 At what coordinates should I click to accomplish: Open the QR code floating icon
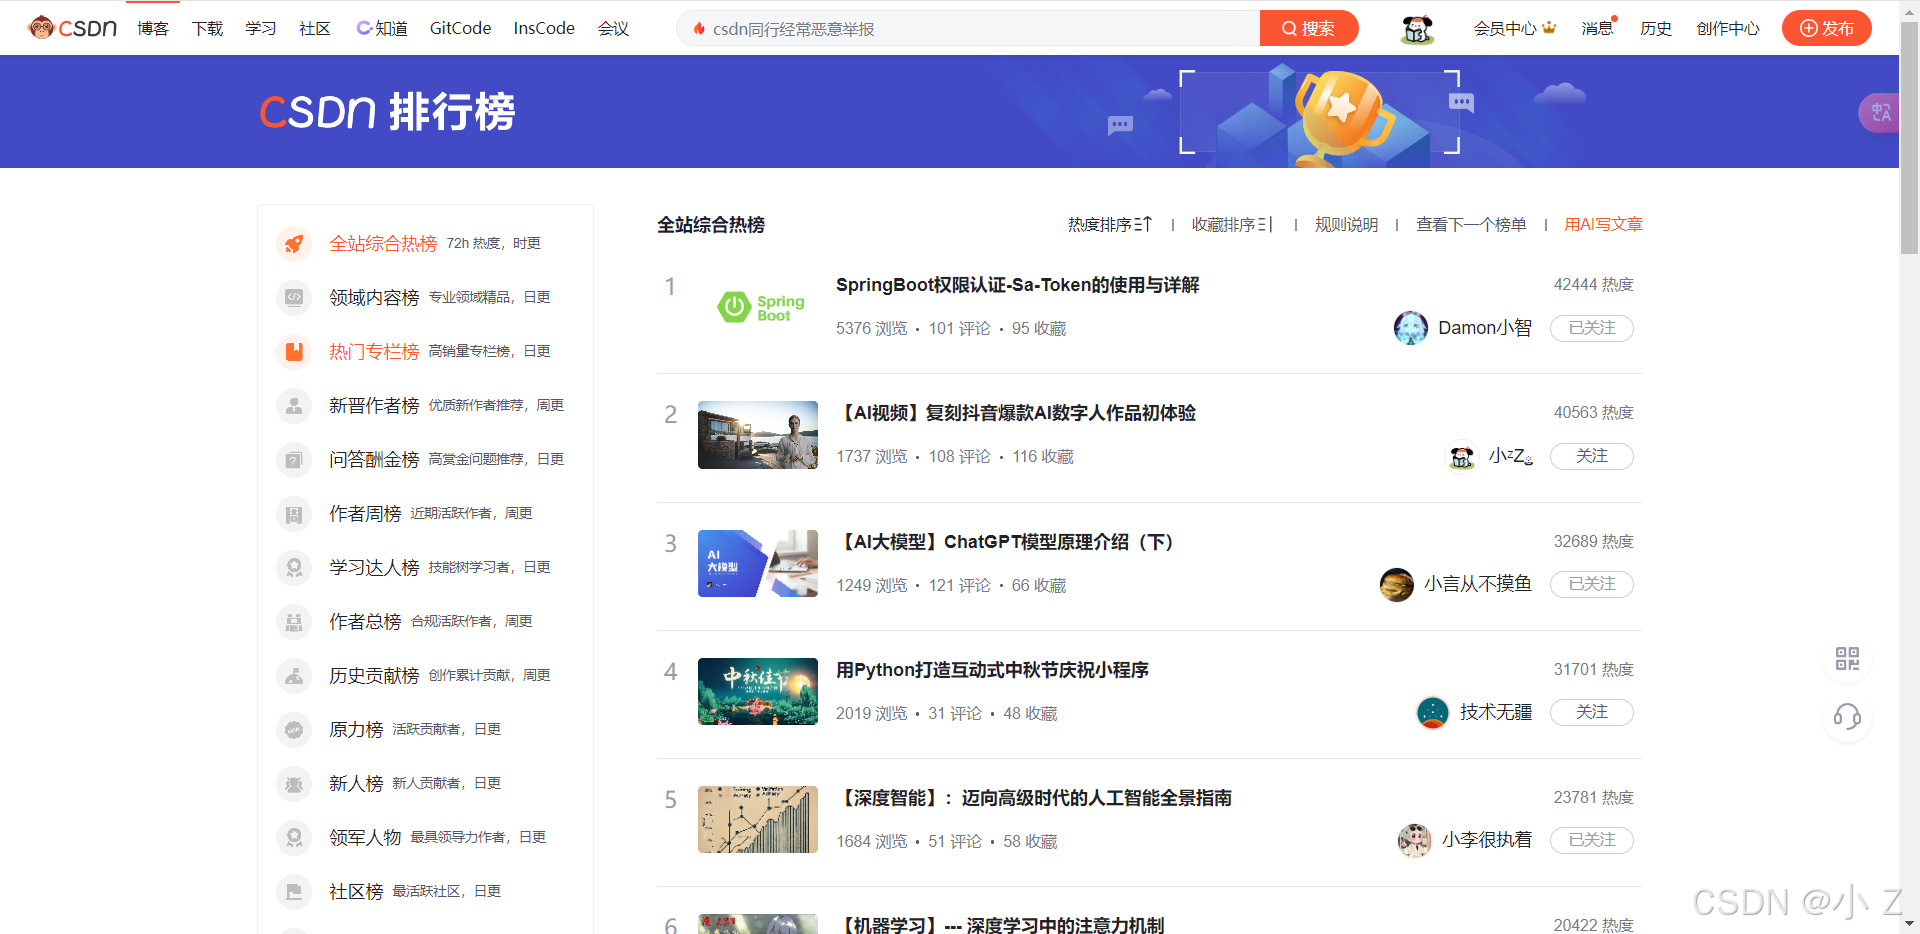pos(1847,658)
